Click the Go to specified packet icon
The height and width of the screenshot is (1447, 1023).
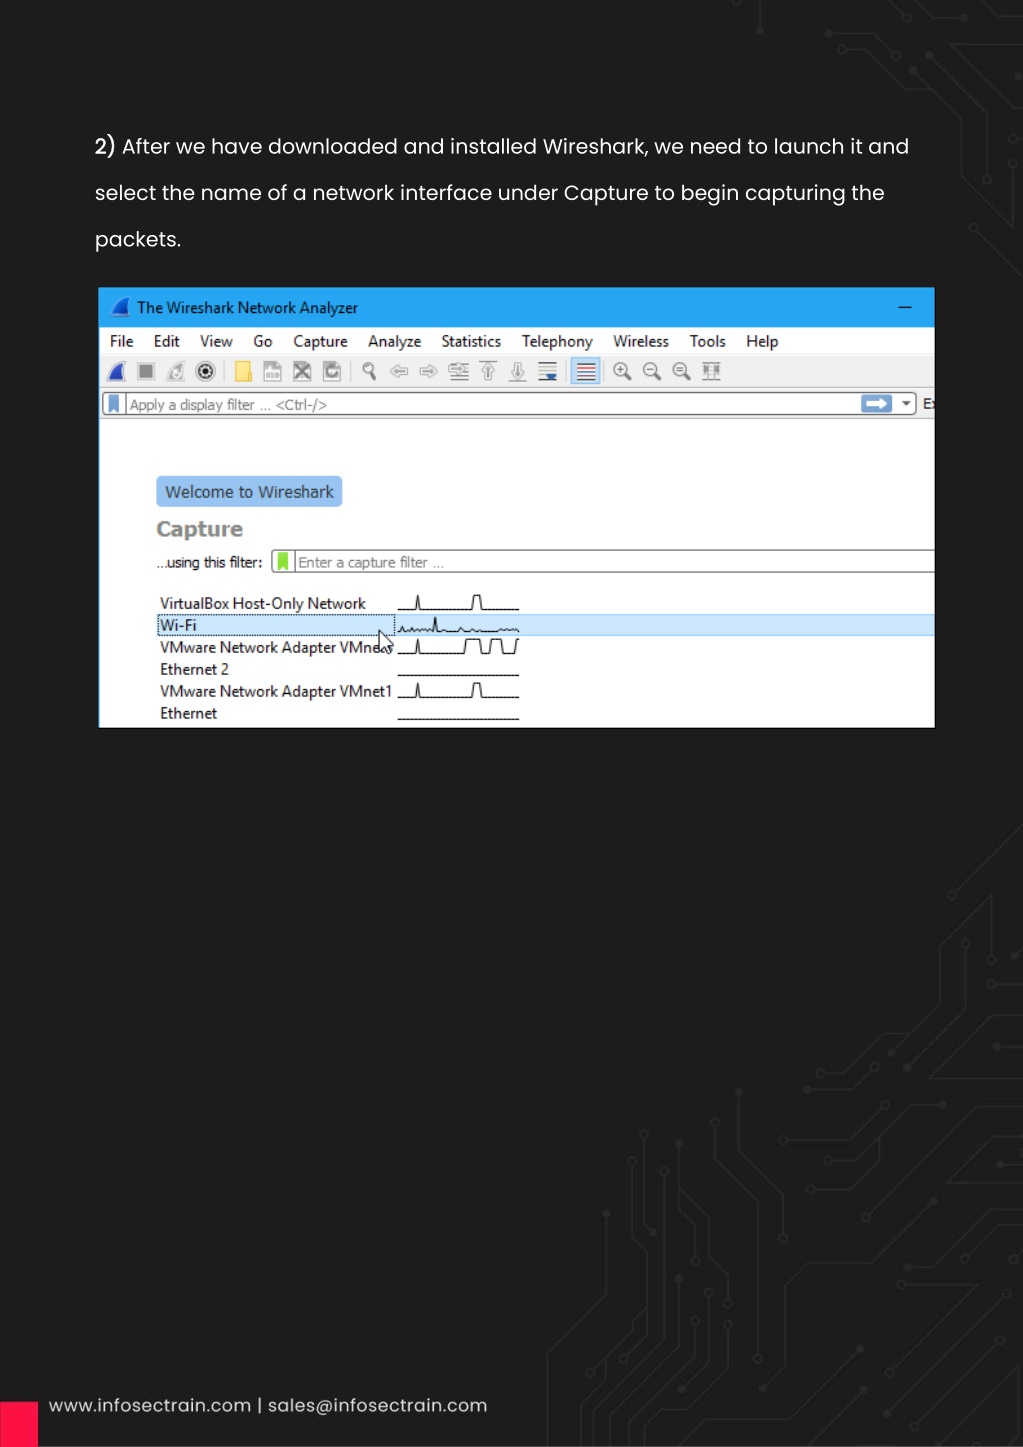[459, 372]
